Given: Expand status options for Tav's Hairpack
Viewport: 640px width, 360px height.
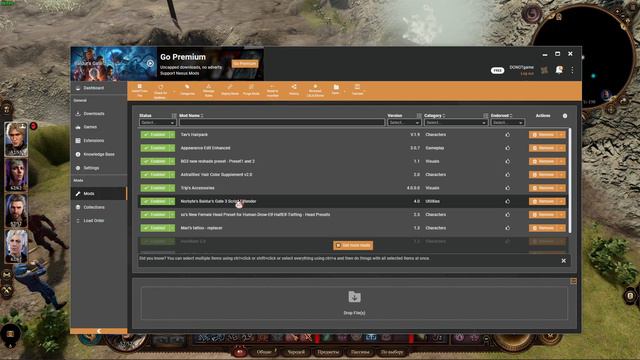Looking at the screenshot, I should [x=172, y=135].
